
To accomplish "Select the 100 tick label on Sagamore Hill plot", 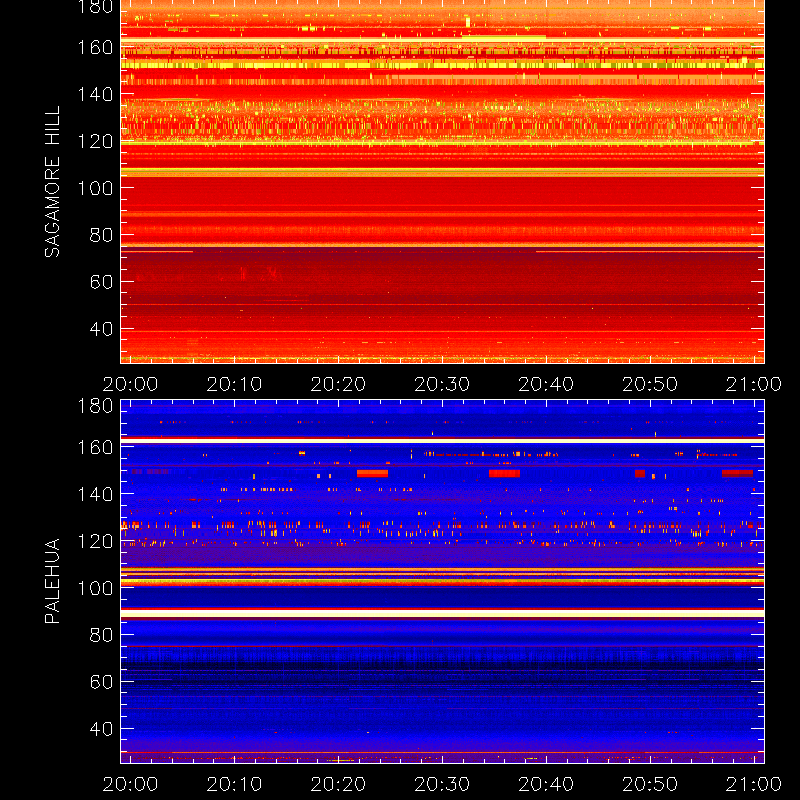I will click(95, 188).
